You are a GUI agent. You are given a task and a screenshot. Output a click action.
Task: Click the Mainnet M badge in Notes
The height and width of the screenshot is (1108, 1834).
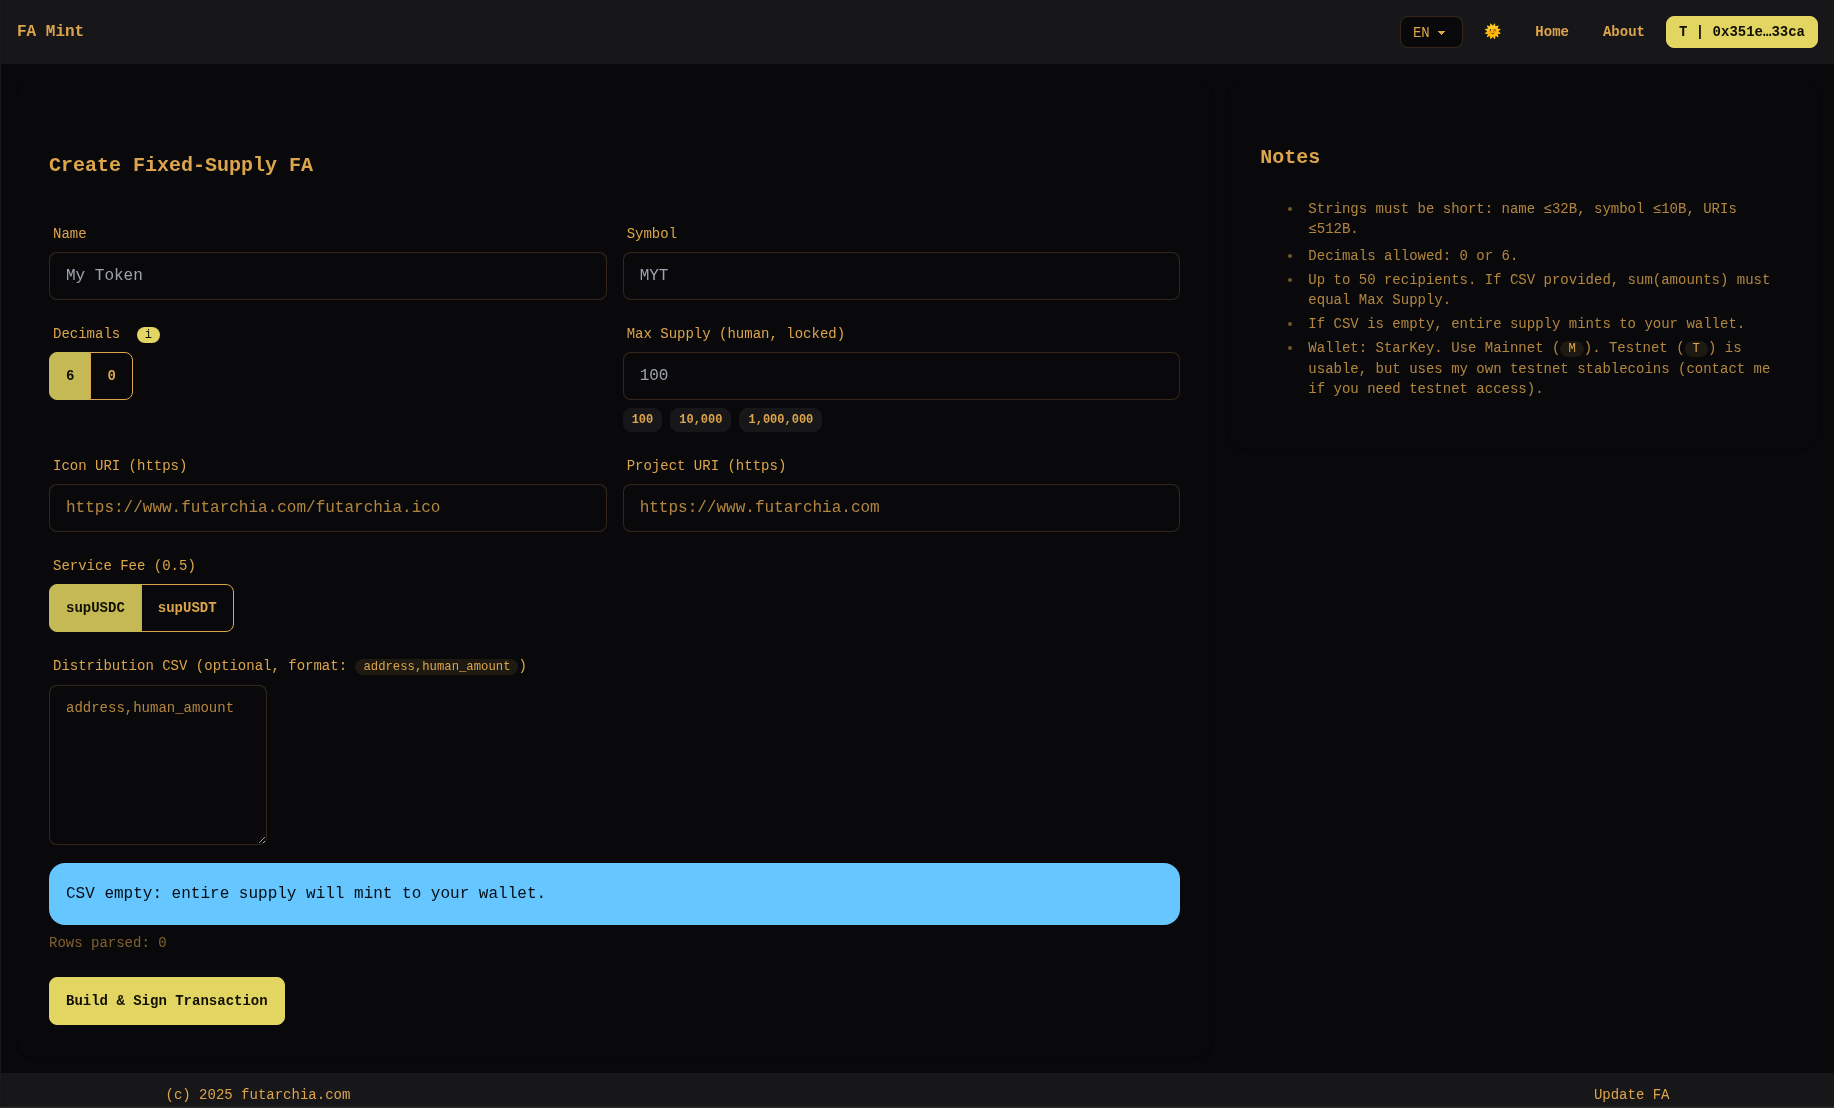coord(1572,348)
